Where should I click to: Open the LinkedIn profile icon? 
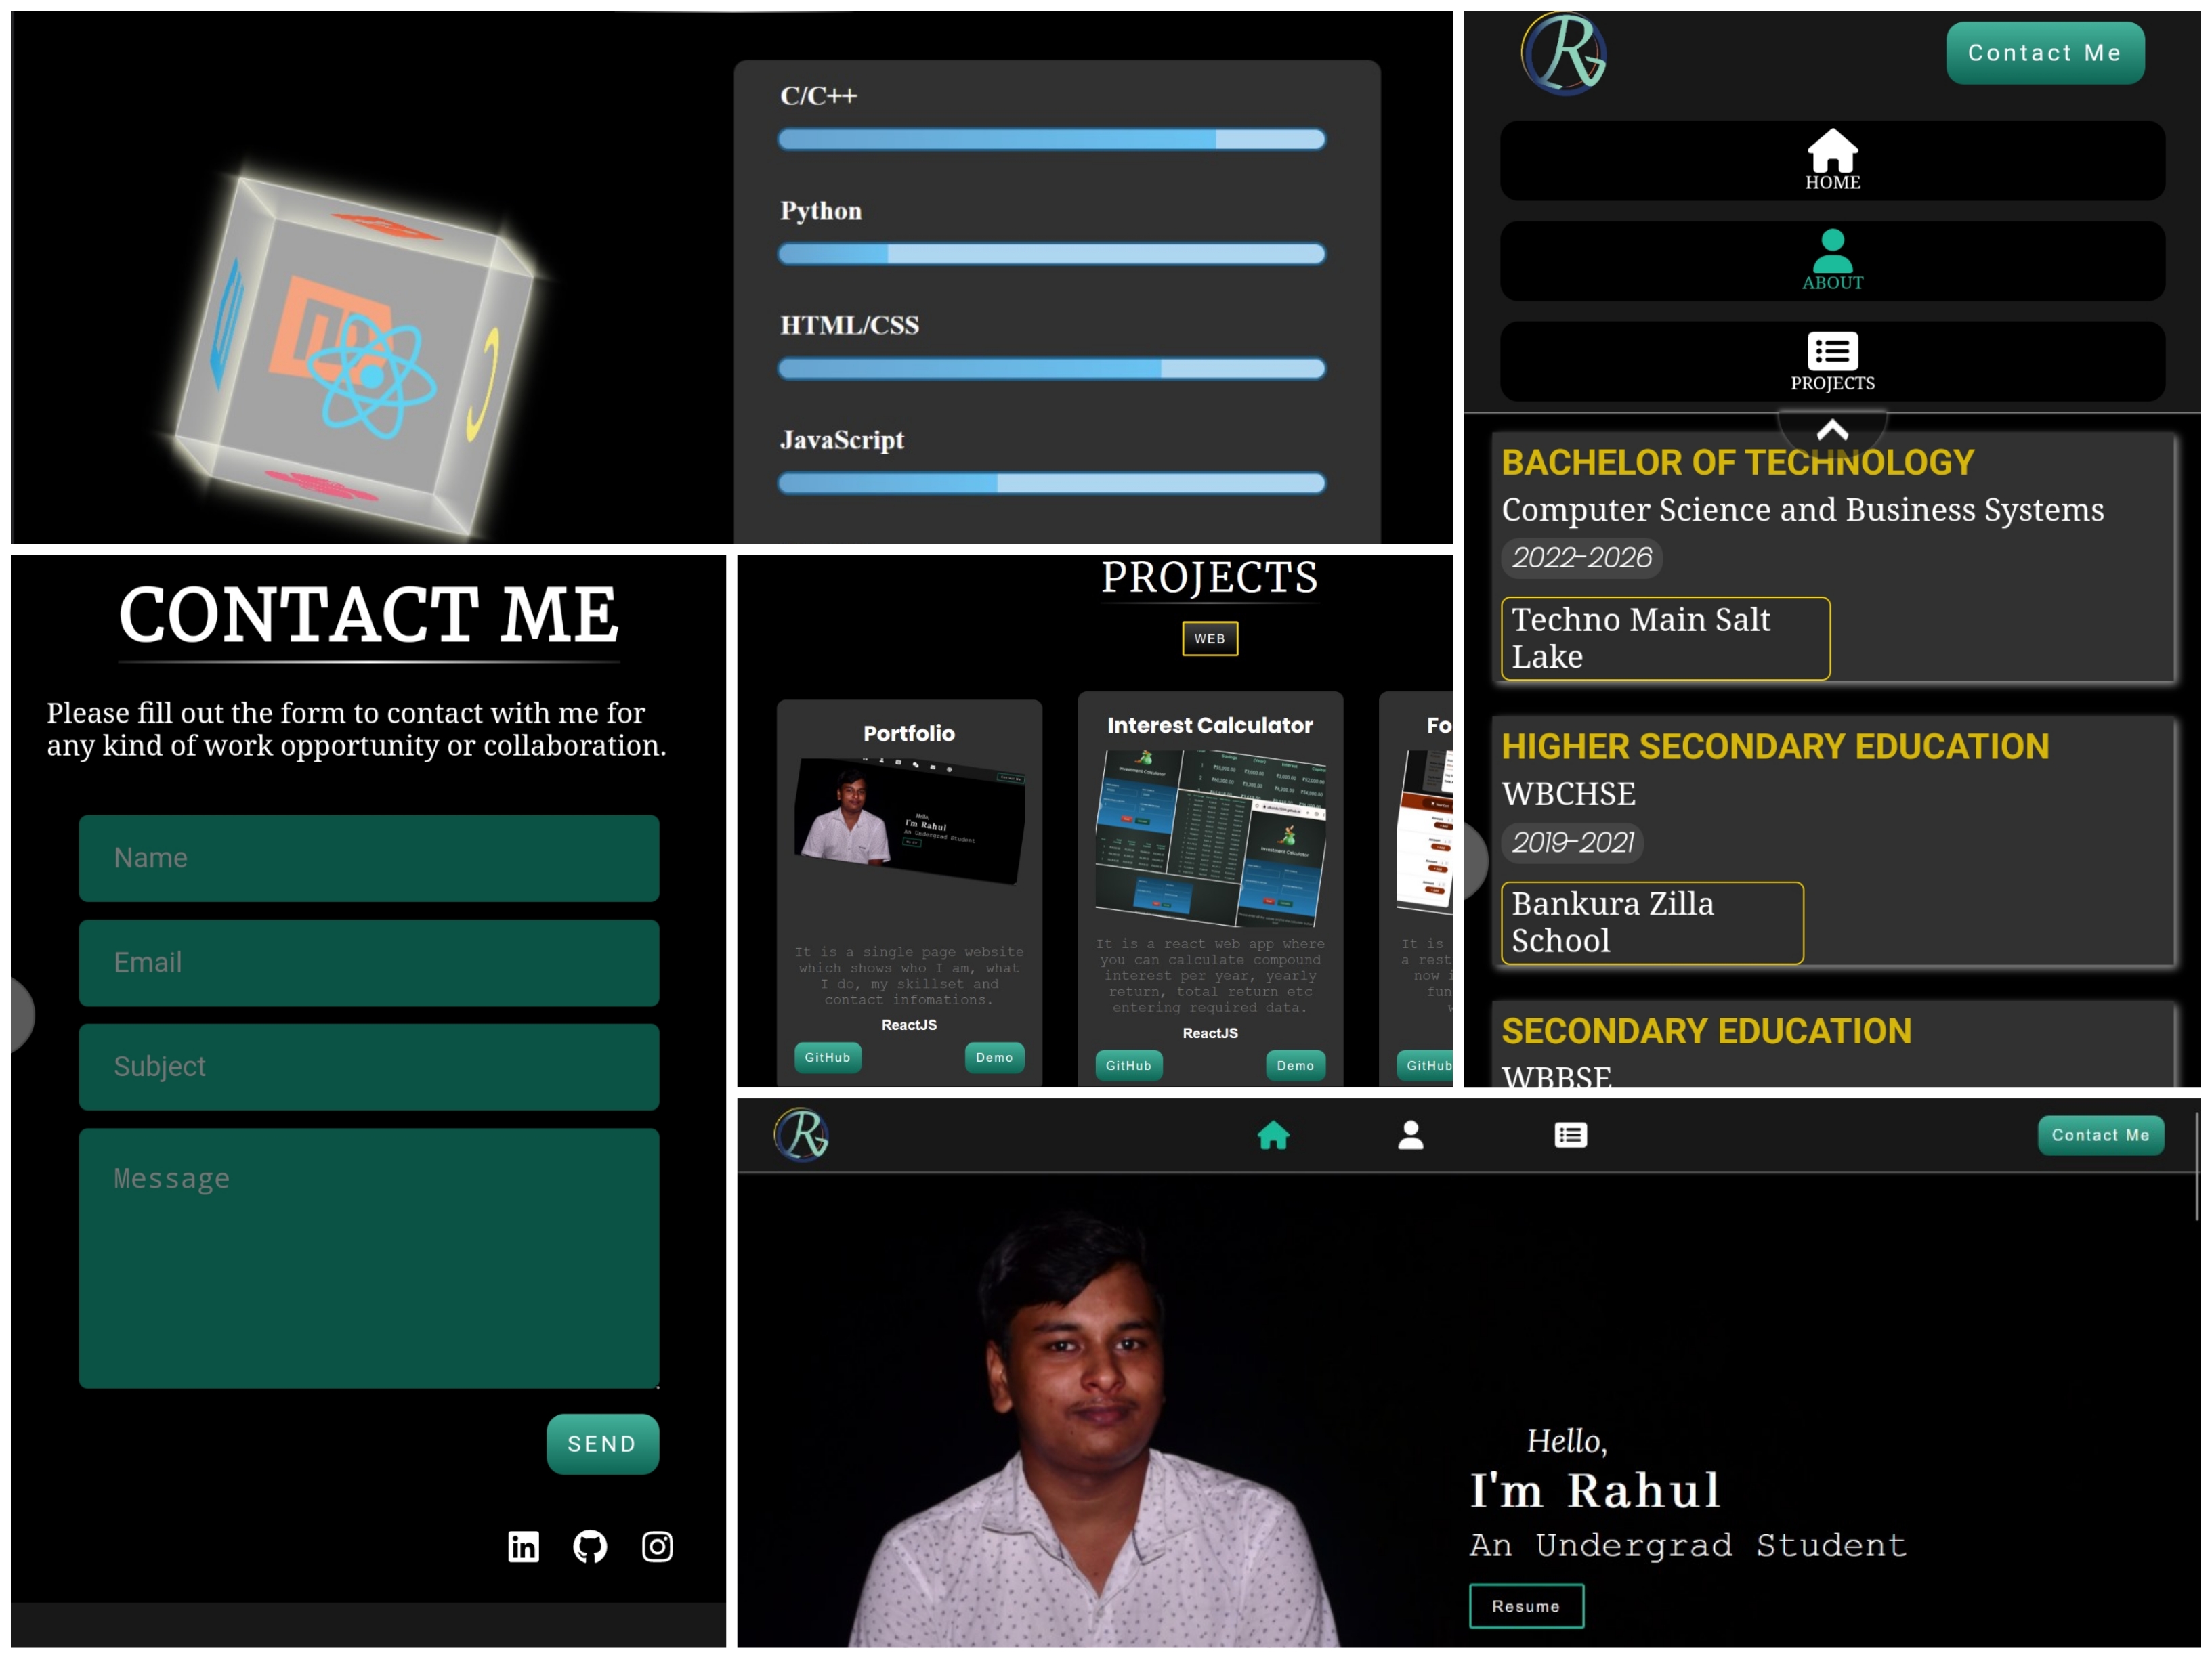pyautogui.click(x=523, y=1546)
